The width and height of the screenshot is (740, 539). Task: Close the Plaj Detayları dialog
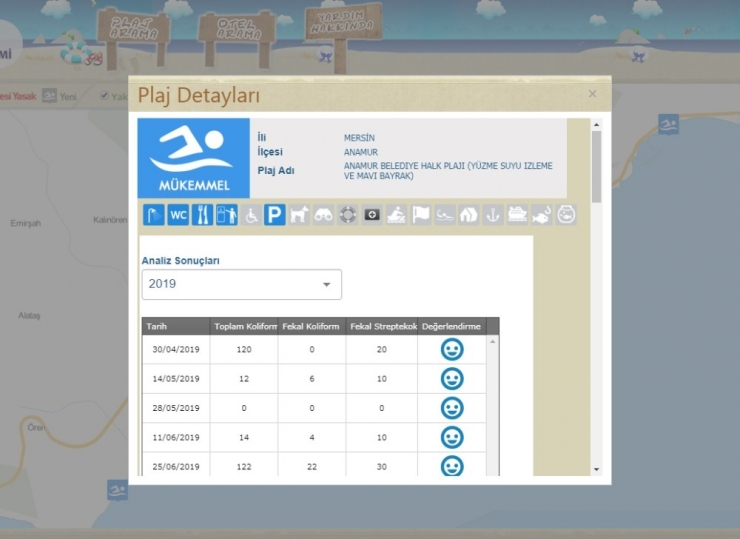592,94
